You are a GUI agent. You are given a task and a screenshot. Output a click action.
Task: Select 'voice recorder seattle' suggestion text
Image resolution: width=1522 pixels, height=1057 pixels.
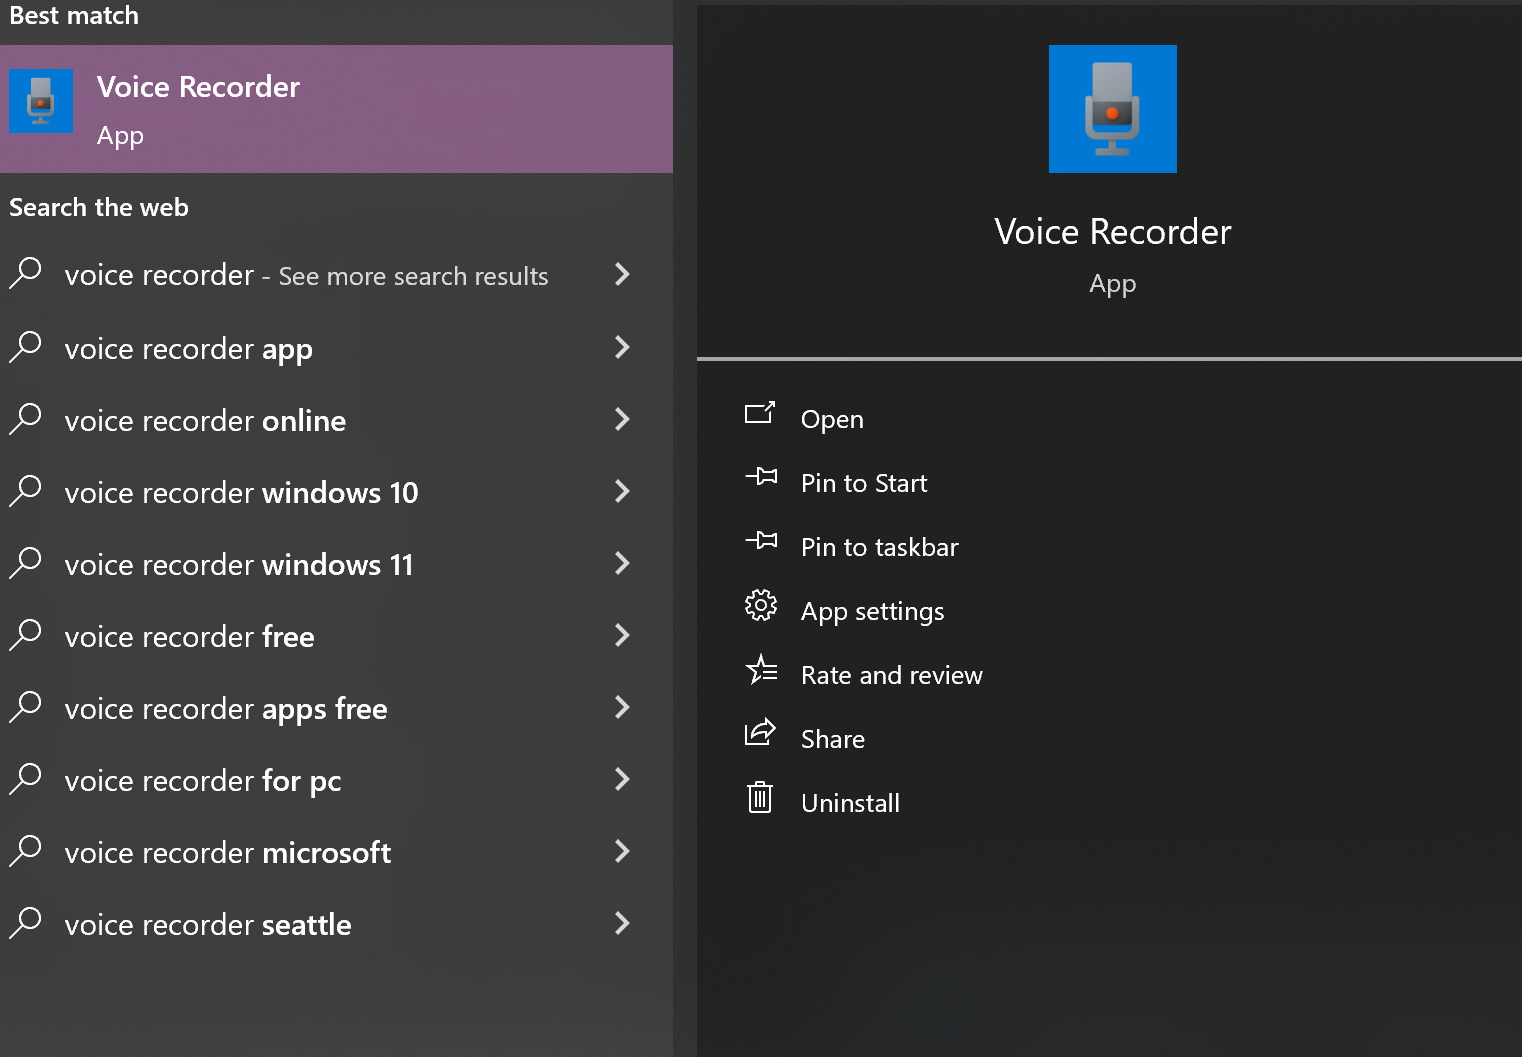click(208, 925)
